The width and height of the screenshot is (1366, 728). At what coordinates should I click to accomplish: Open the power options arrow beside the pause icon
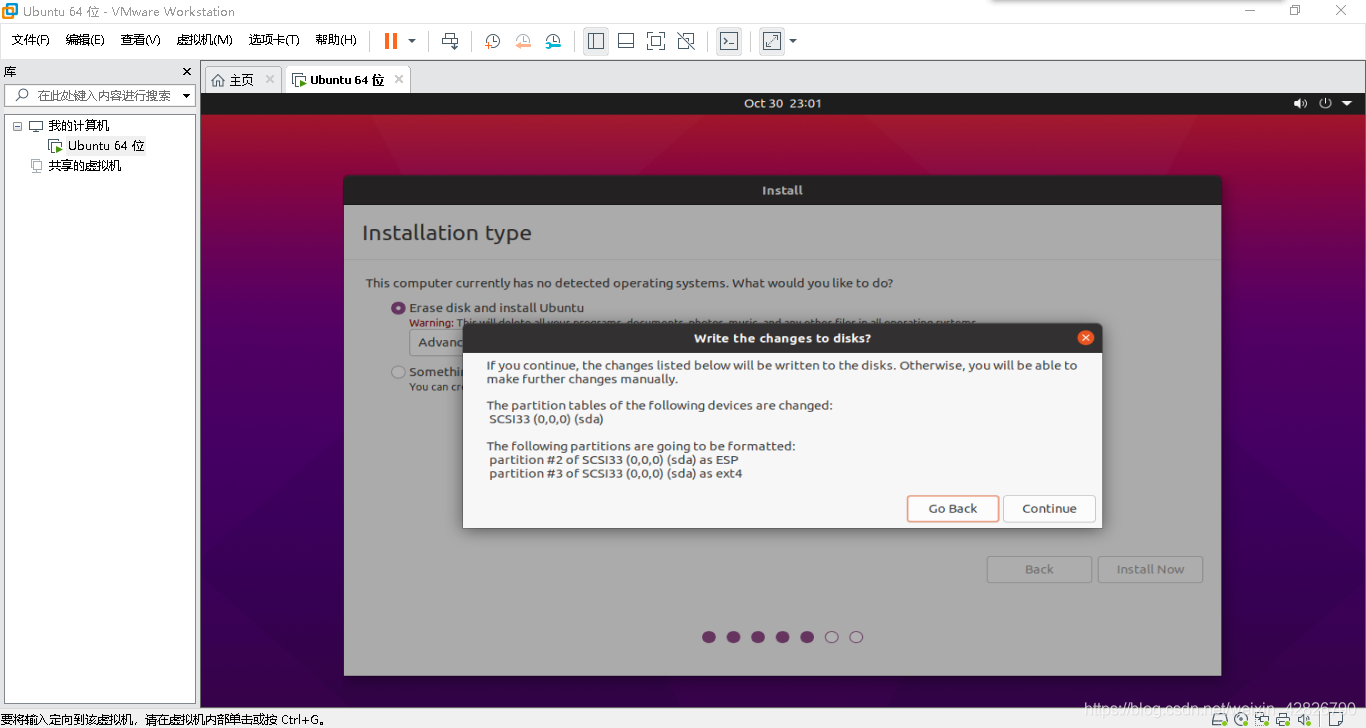point(412,41)
